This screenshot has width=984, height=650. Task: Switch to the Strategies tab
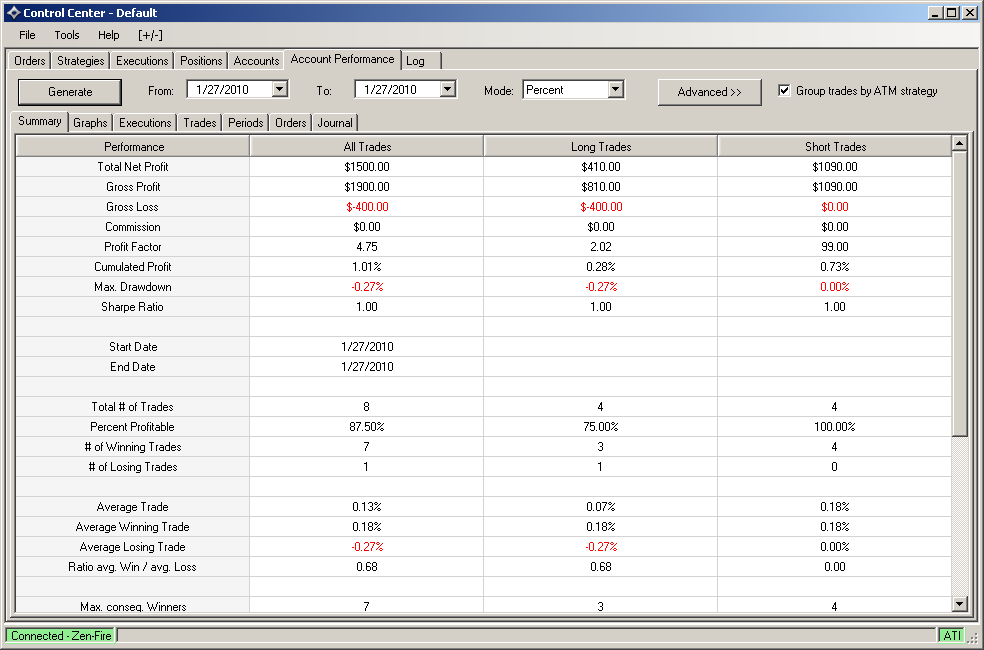(x=80, y=61)
